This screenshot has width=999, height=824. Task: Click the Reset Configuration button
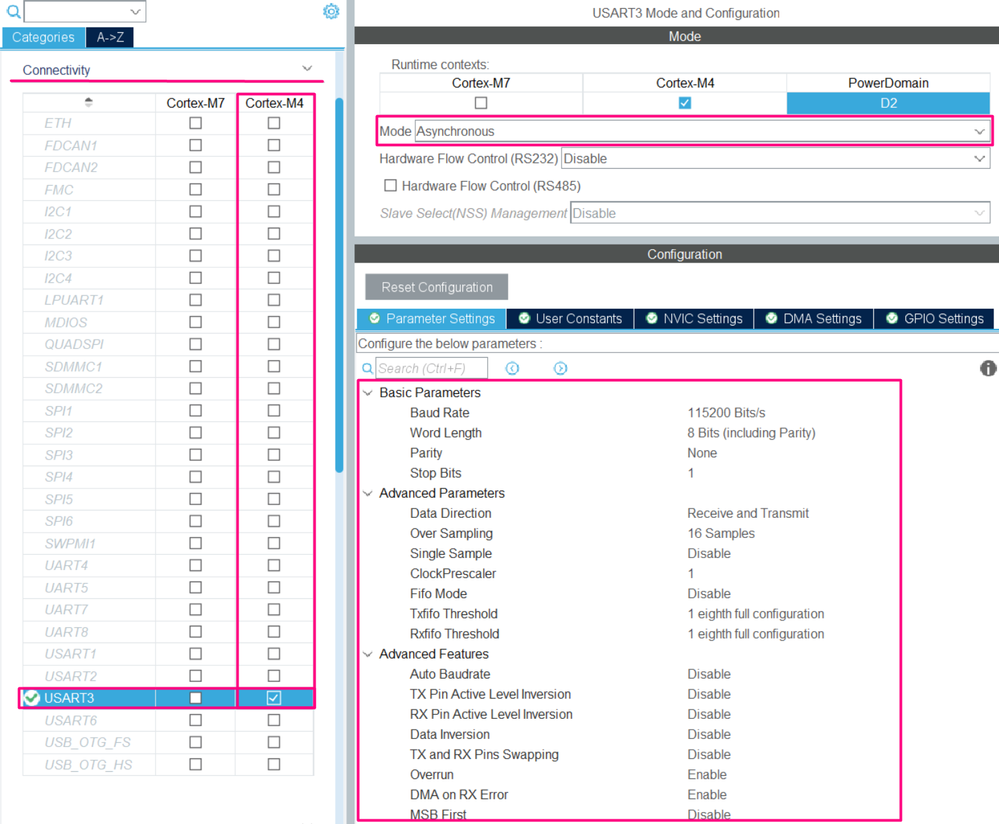tap(437, 287)
